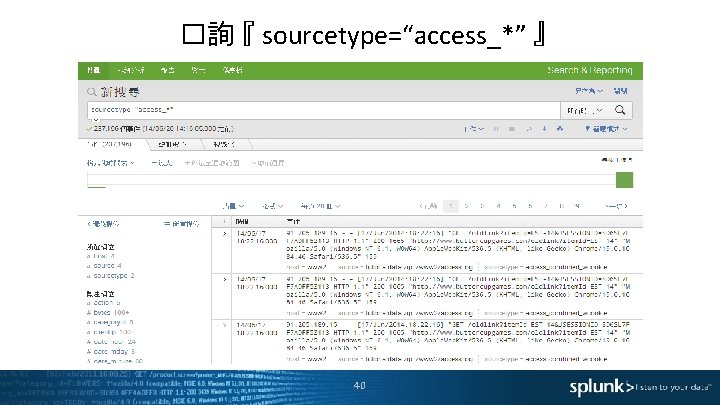Image resolution: width=720 pixels, height=405 pixels.
Task: Open the Save As dropdown
Action: click(x=589, y=91)
